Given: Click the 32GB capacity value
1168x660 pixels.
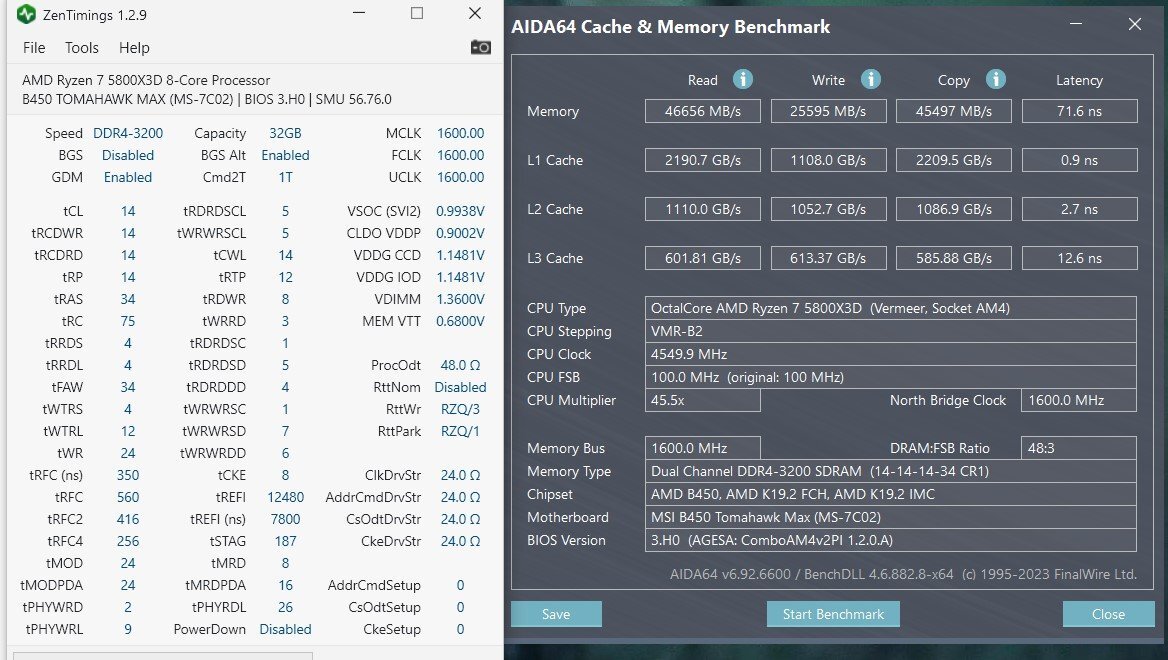Looking at the screenshot, I should [x=285, y=133].
